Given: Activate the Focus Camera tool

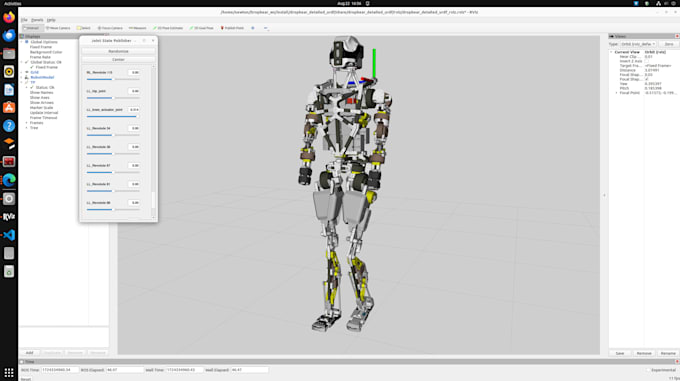Looking at the screenshot, I should tap(110, 28).
